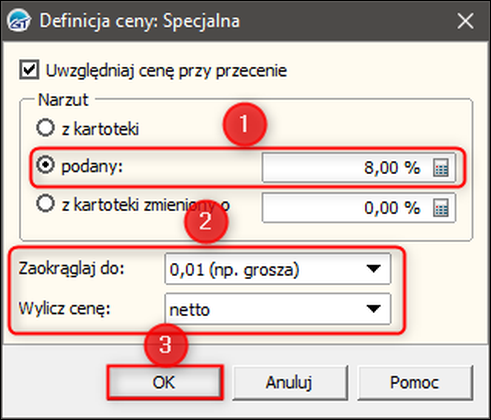Viewport: 491px width, 420px height.
Task: Click the Narzut group label
Action: (x=63, y=100)
